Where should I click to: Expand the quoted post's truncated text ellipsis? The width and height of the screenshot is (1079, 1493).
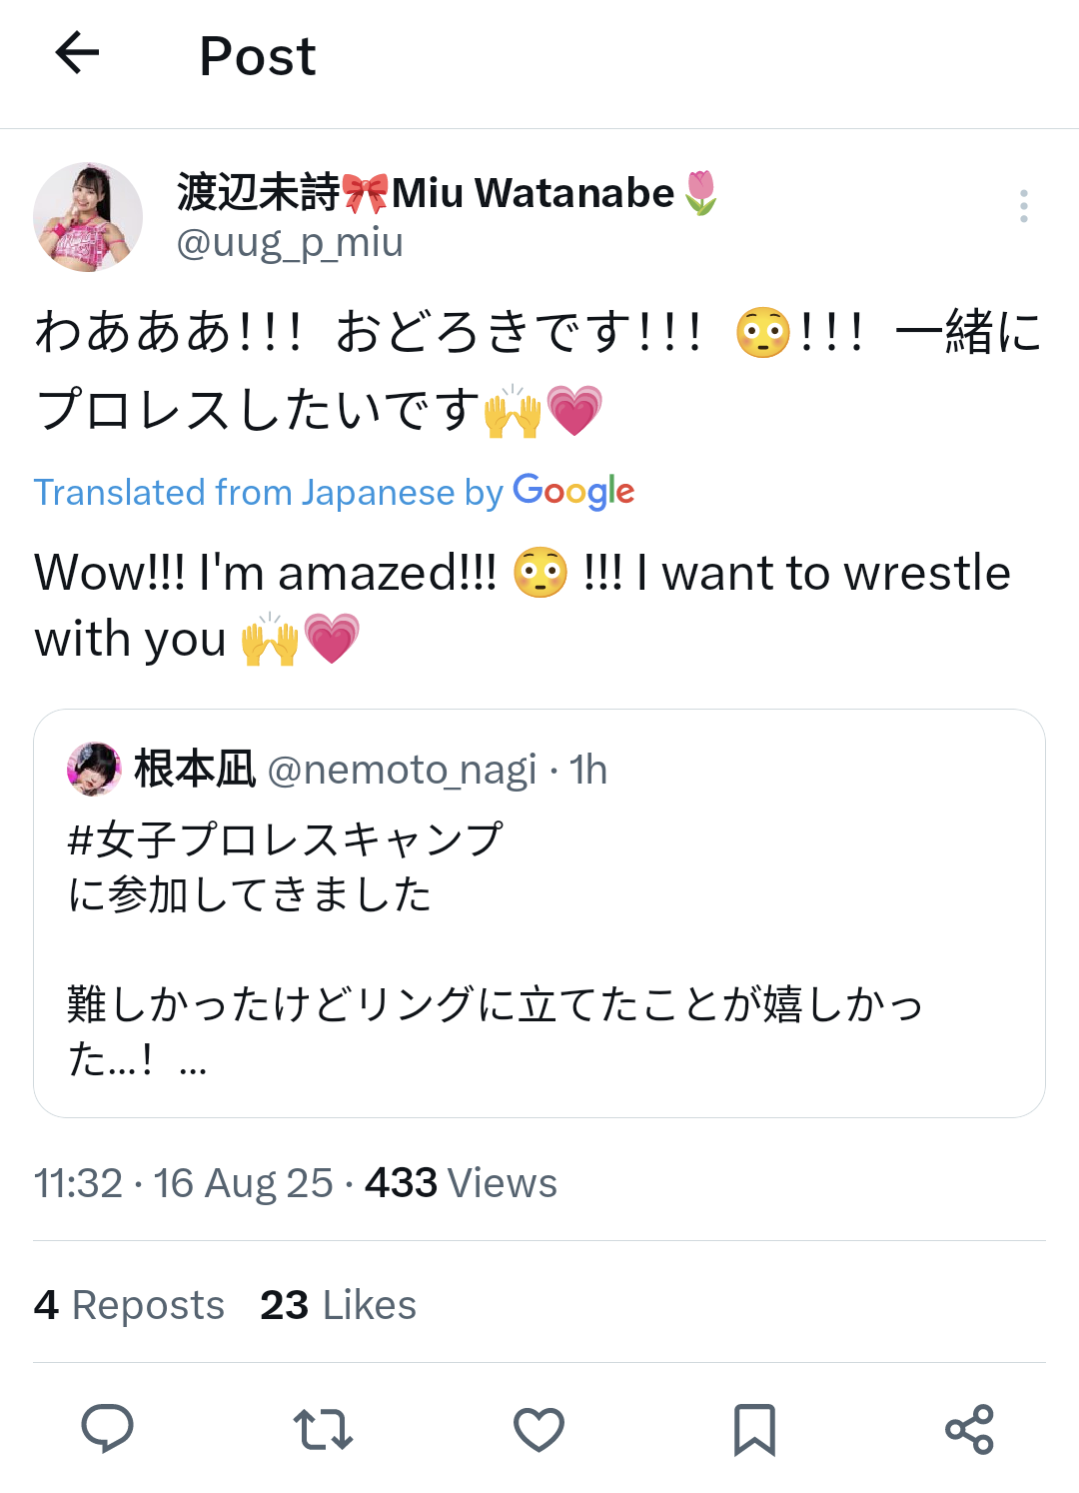pyautogui.click(x=193, y=1067)
